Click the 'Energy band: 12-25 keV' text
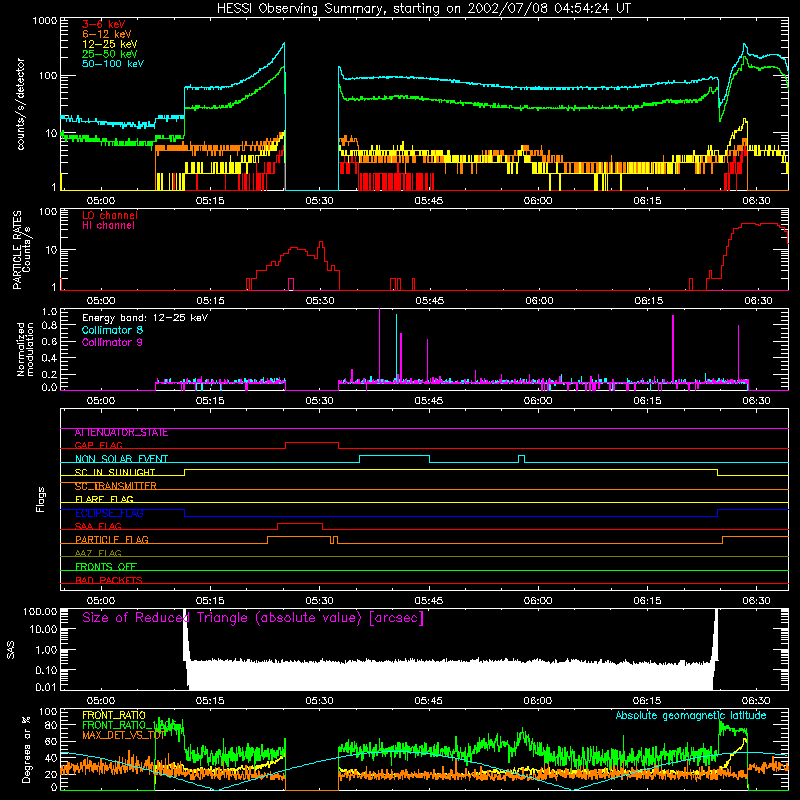The image size is (800, 800). point(145,318)
